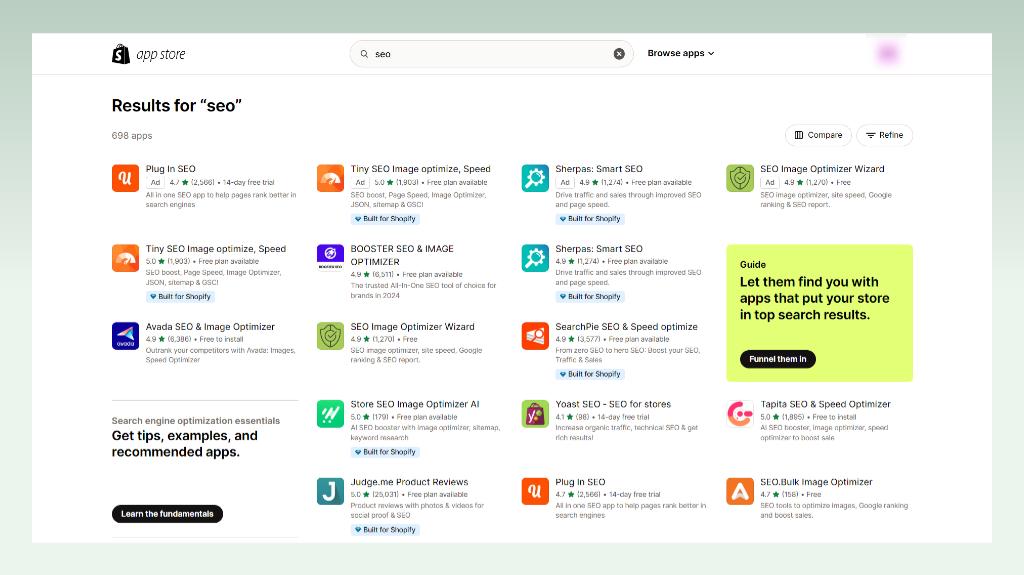Open SEO Image Optimizer Wizard ad icon
This screenshot has width=1024, height=575.
[740, 178]
